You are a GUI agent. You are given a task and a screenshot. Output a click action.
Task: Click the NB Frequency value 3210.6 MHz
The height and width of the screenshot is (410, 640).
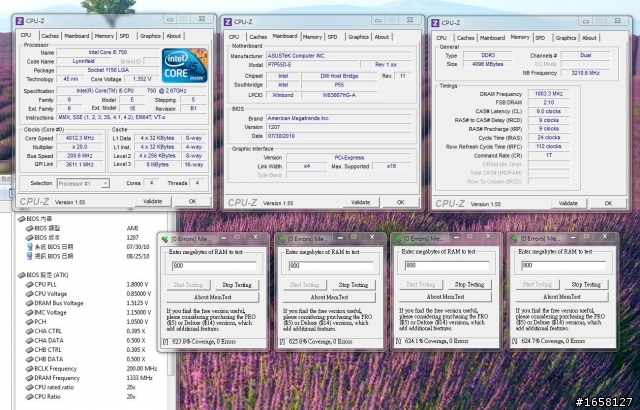pyautogui.click(x=585, y=73)
